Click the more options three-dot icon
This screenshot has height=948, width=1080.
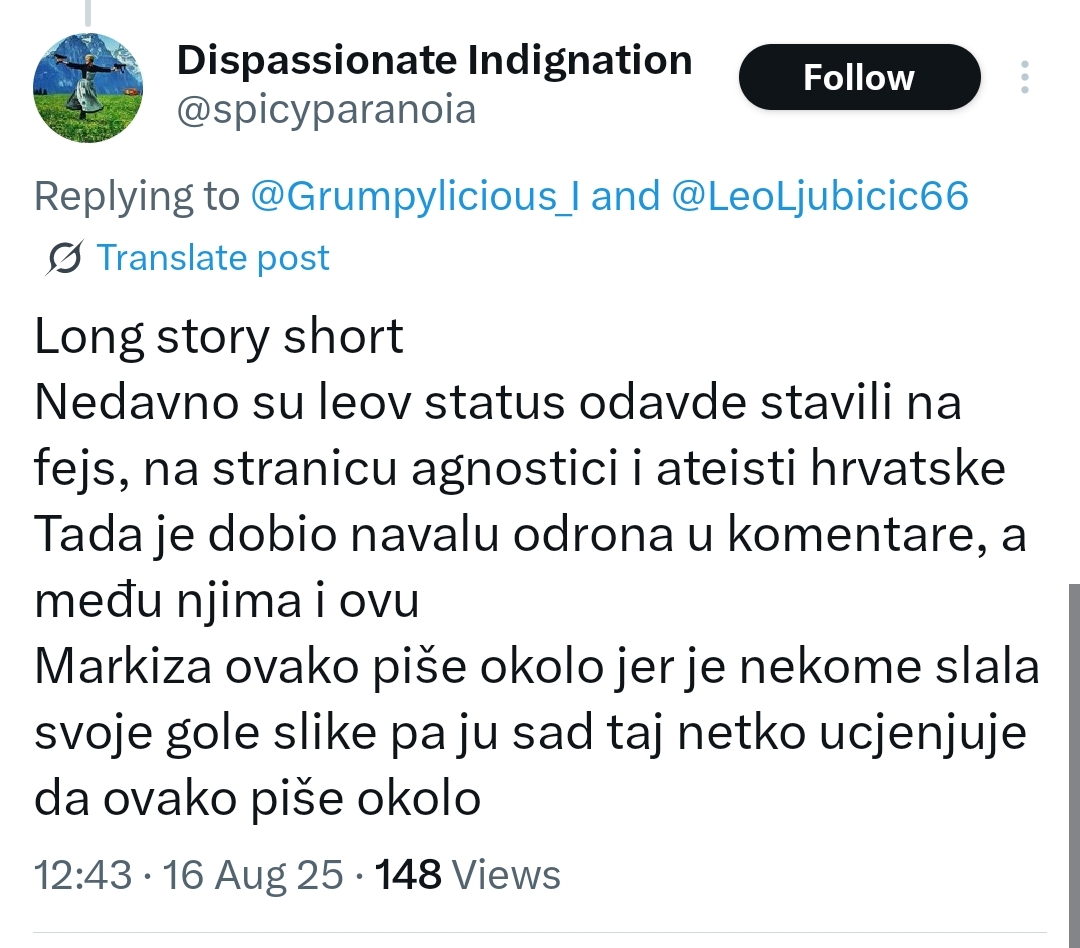(x=1025, y=77)
